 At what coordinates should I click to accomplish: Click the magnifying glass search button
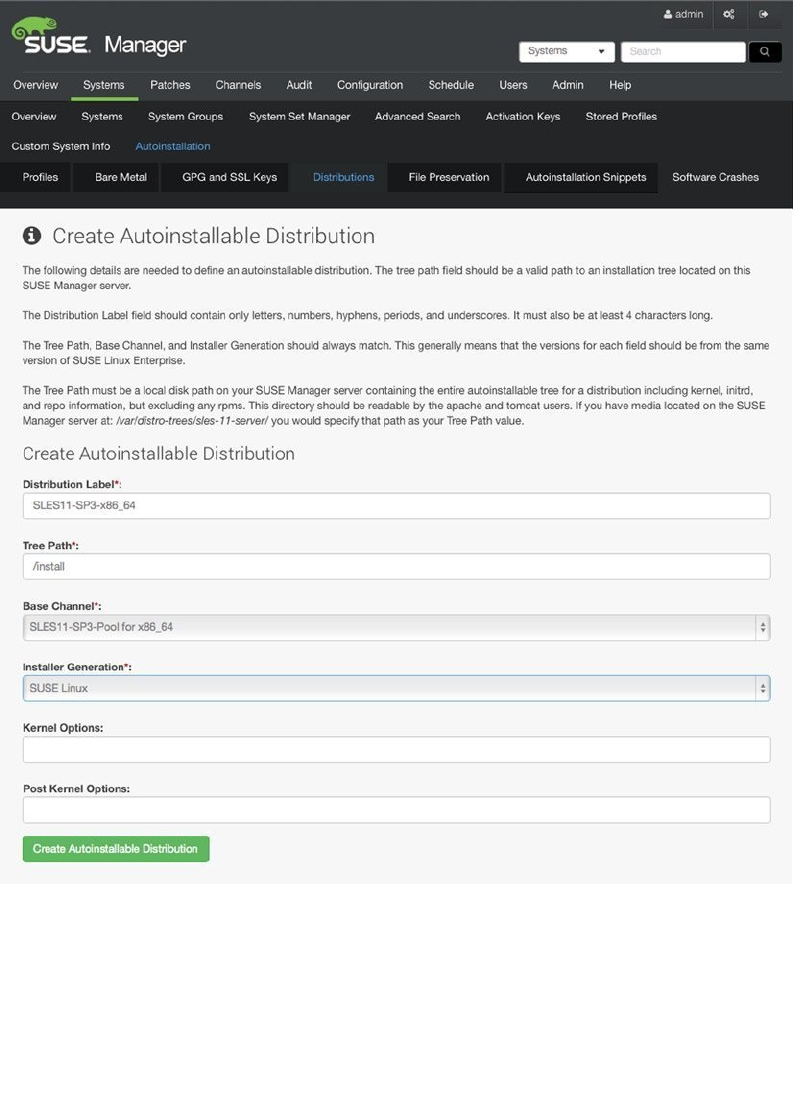[x=765, y=52]
